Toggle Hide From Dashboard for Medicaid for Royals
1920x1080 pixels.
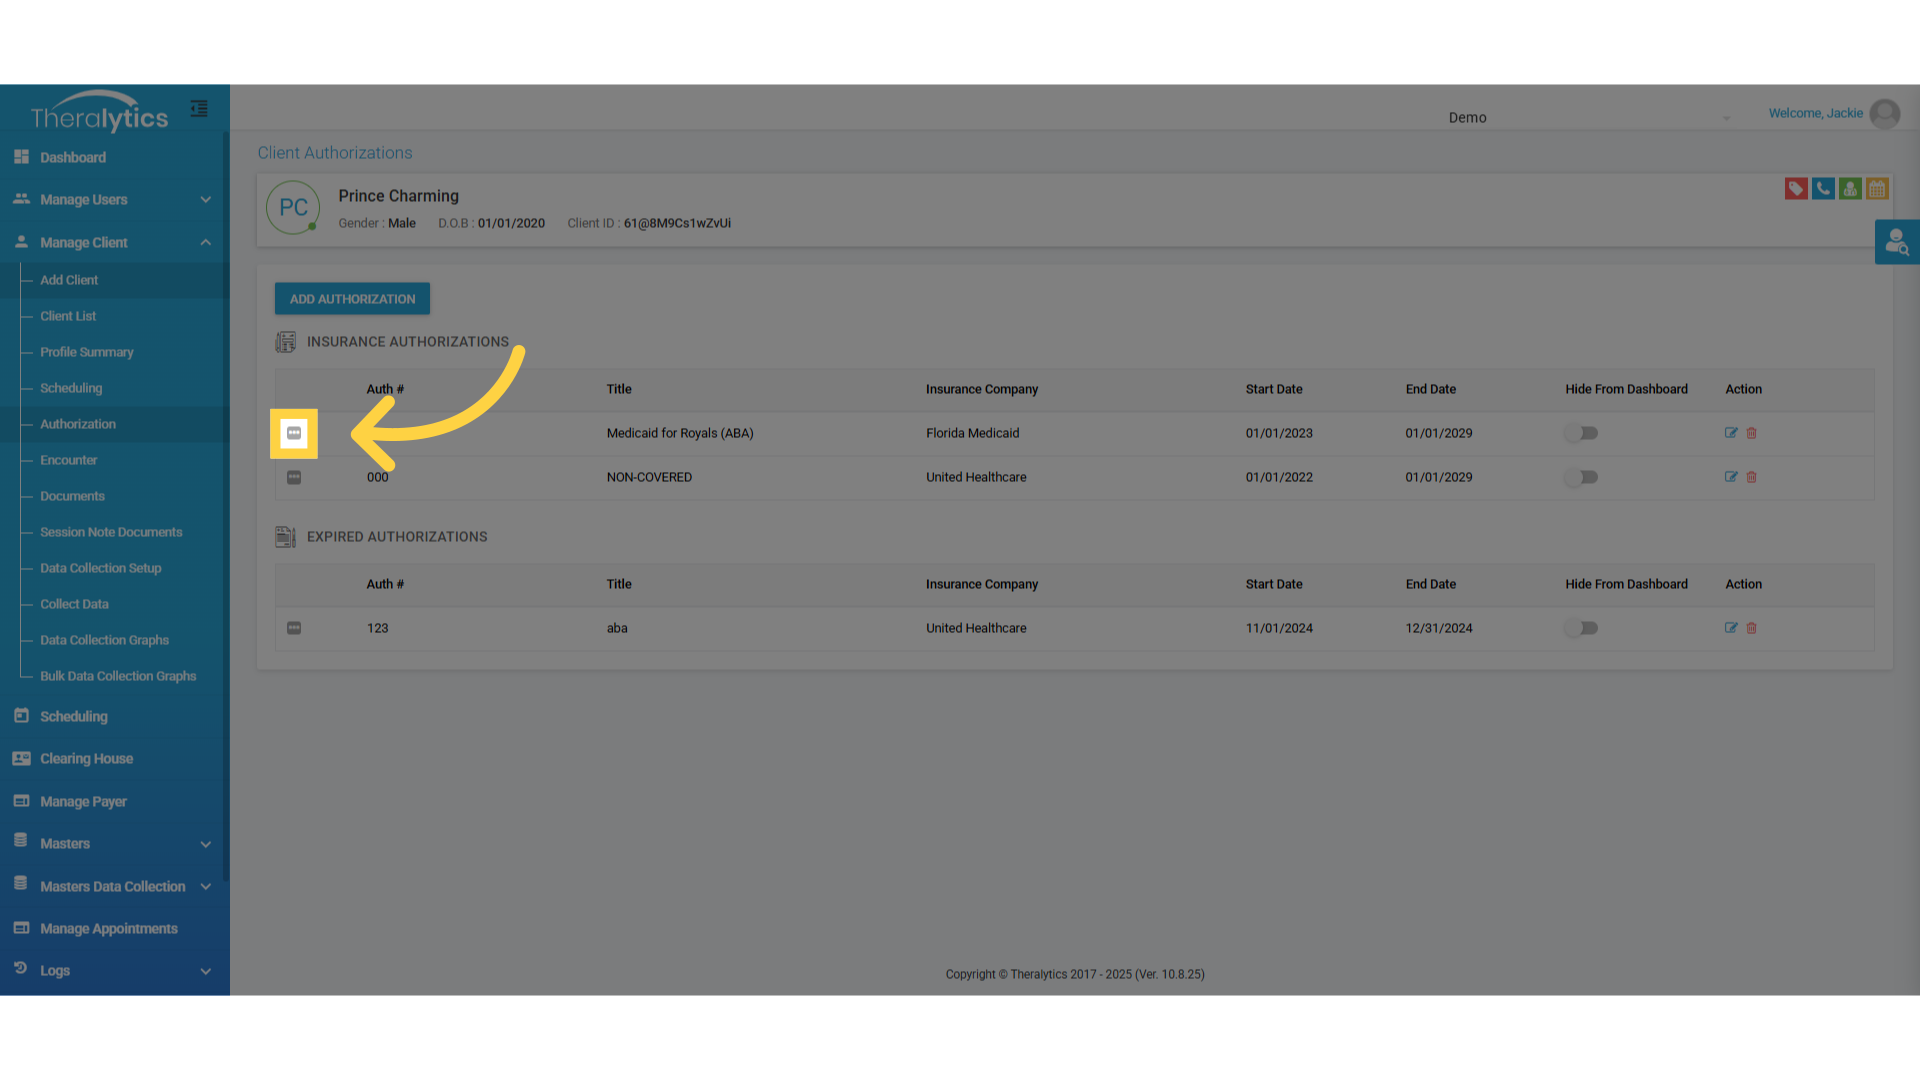1582,433
